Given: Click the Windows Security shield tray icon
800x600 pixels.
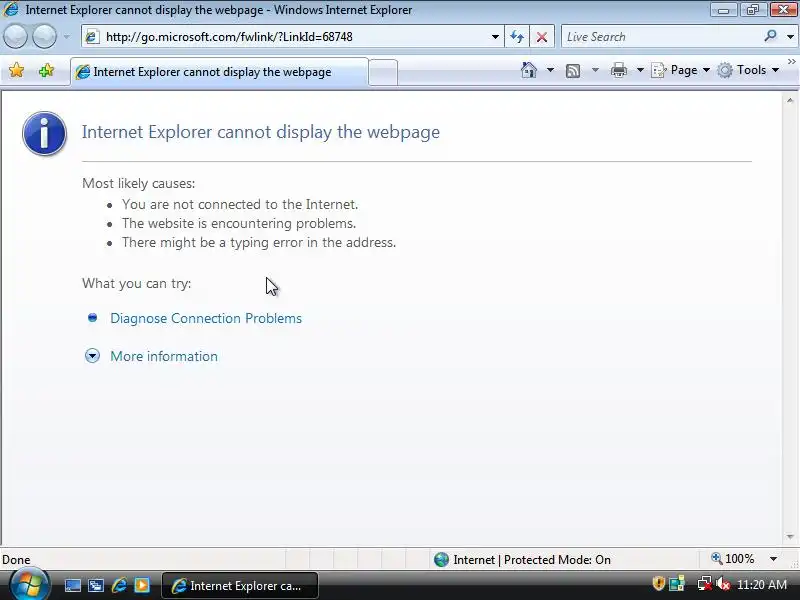Looking at the screenshot, I should point(658,584).
